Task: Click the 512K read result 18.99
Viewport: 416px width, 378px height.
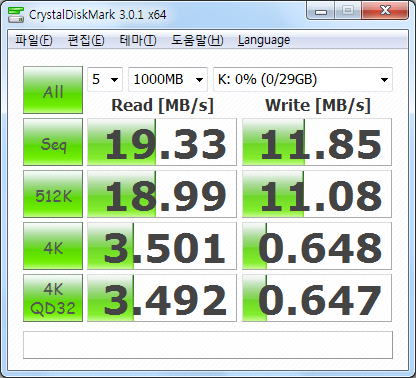Action: click(162, 194)
